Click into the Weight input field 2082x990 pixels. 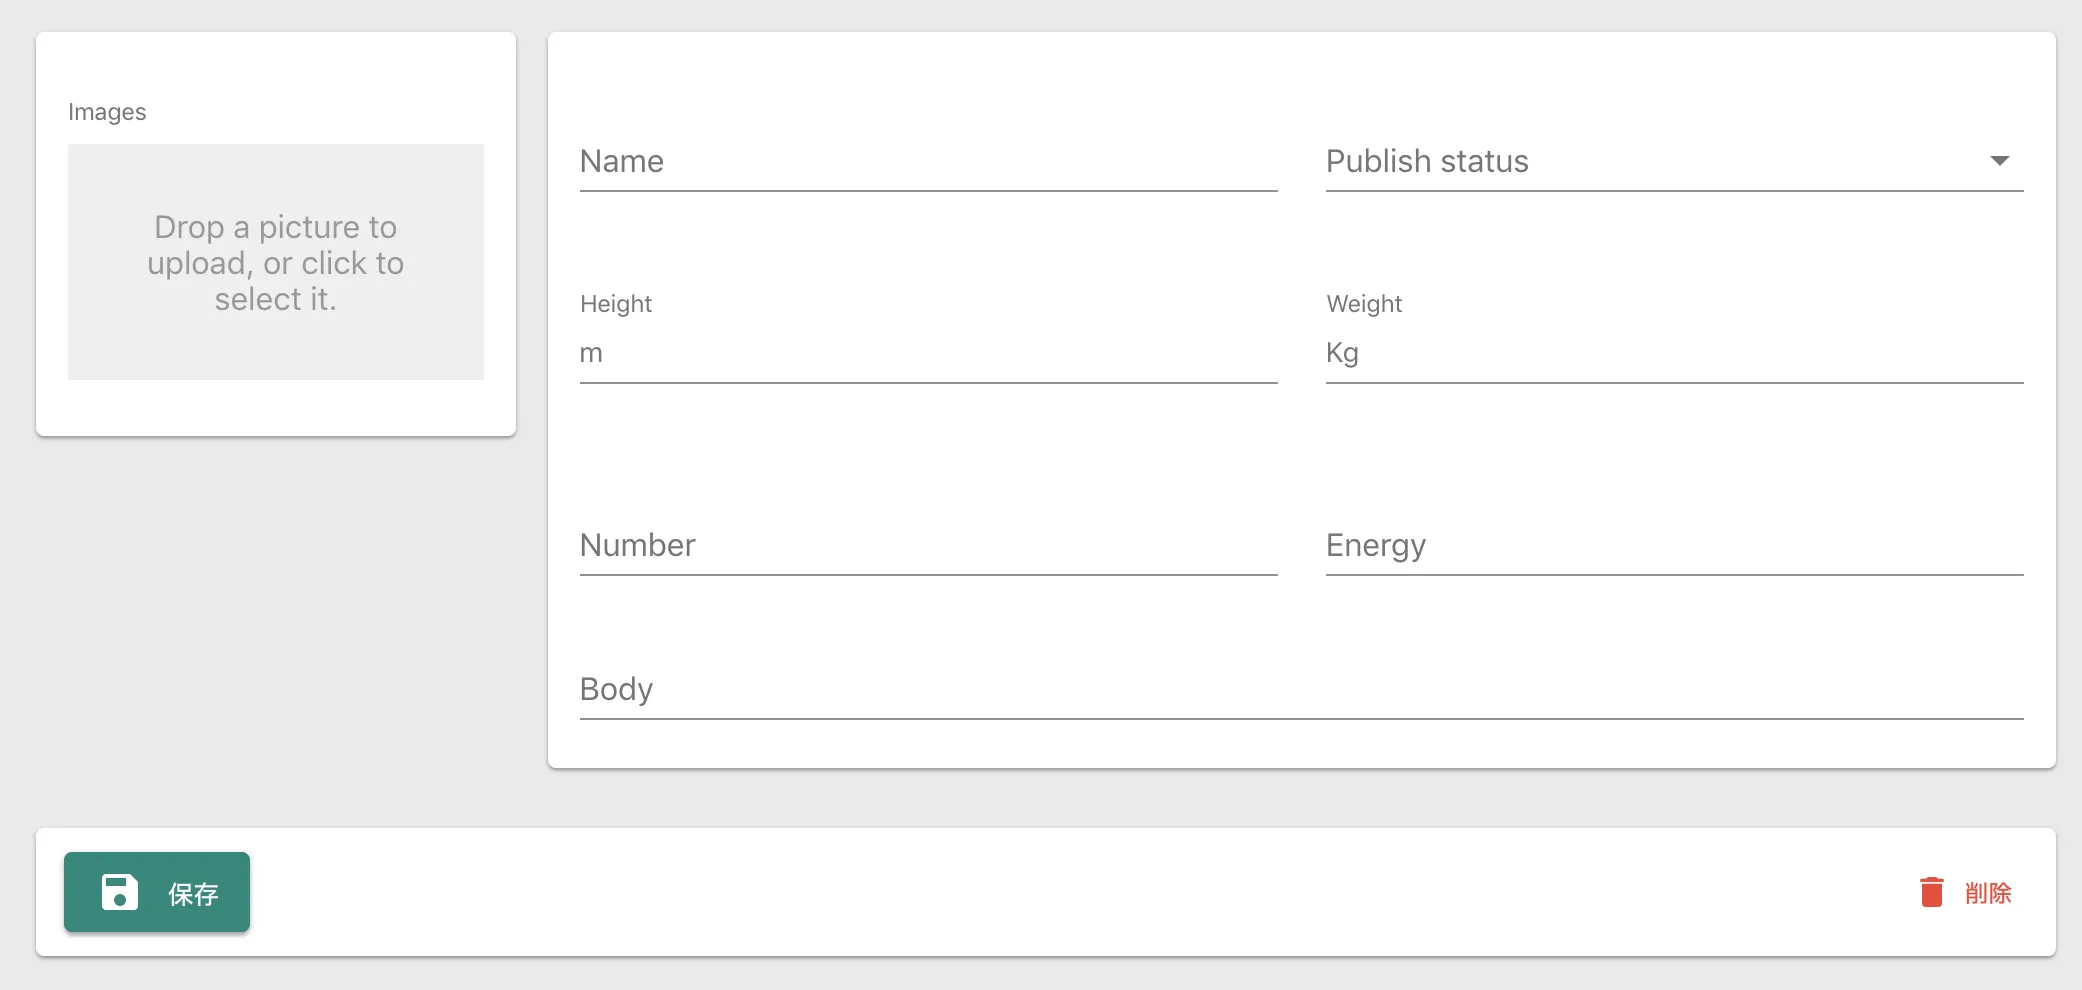(x=1690, y=353)
